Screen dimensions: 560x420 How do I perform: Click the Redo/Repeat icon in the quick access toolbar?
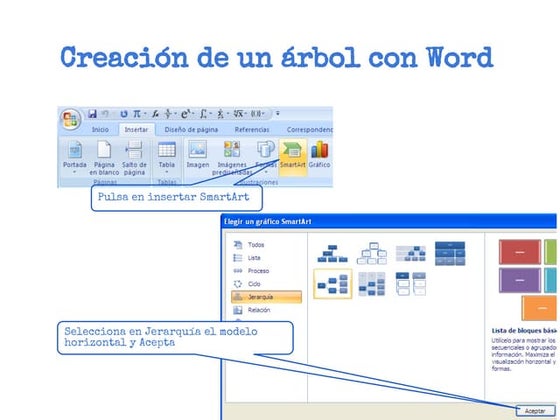click(x=124, y=114)
